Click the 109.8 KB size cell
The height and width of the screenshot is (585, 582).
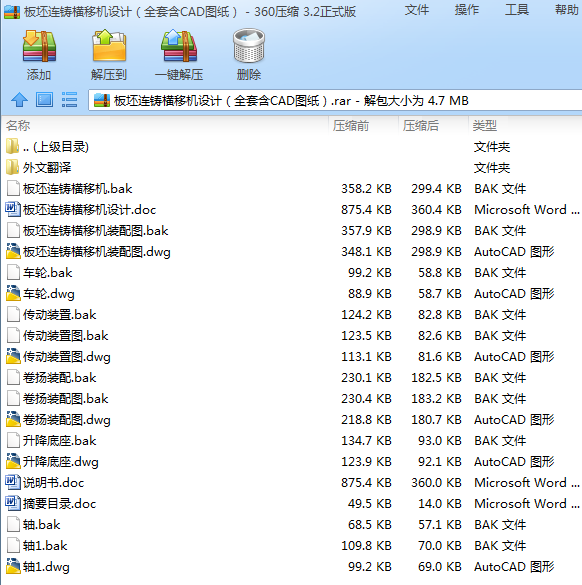366,546
